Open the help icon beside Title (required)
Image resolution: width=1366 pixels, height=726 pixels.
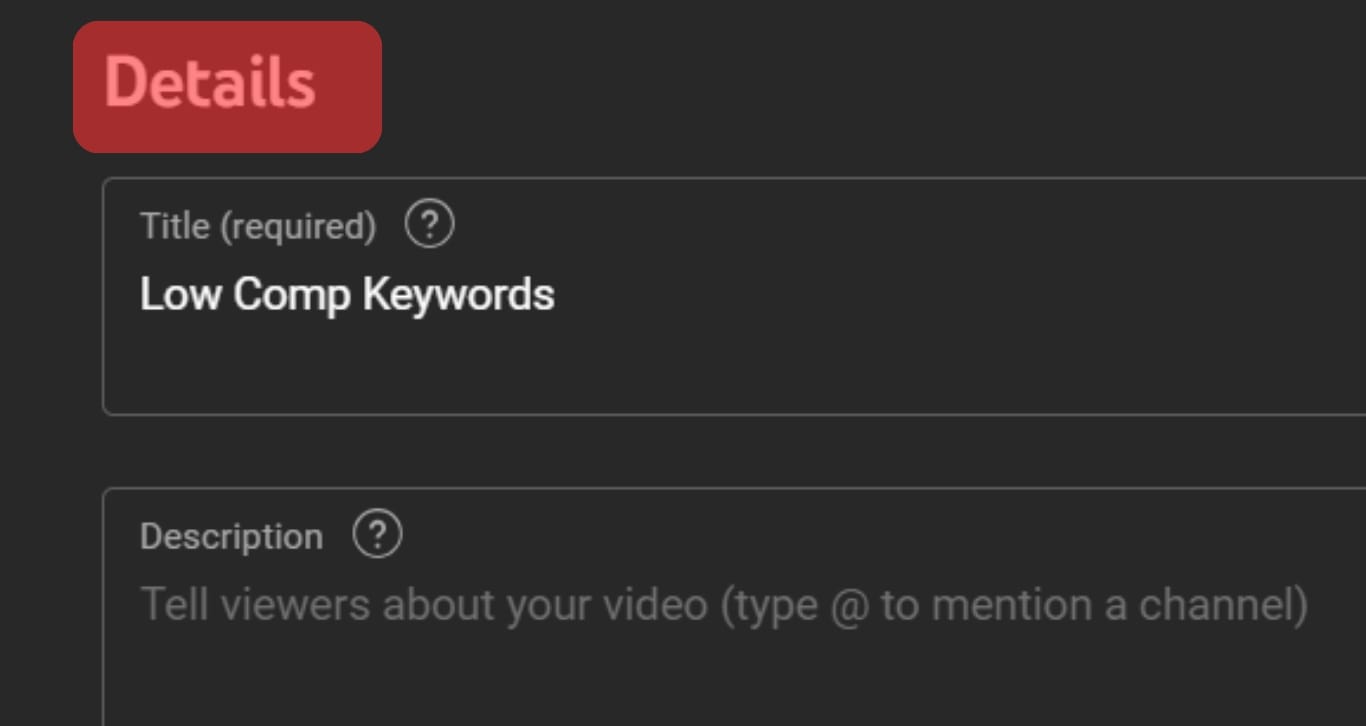tap(430, 225)
